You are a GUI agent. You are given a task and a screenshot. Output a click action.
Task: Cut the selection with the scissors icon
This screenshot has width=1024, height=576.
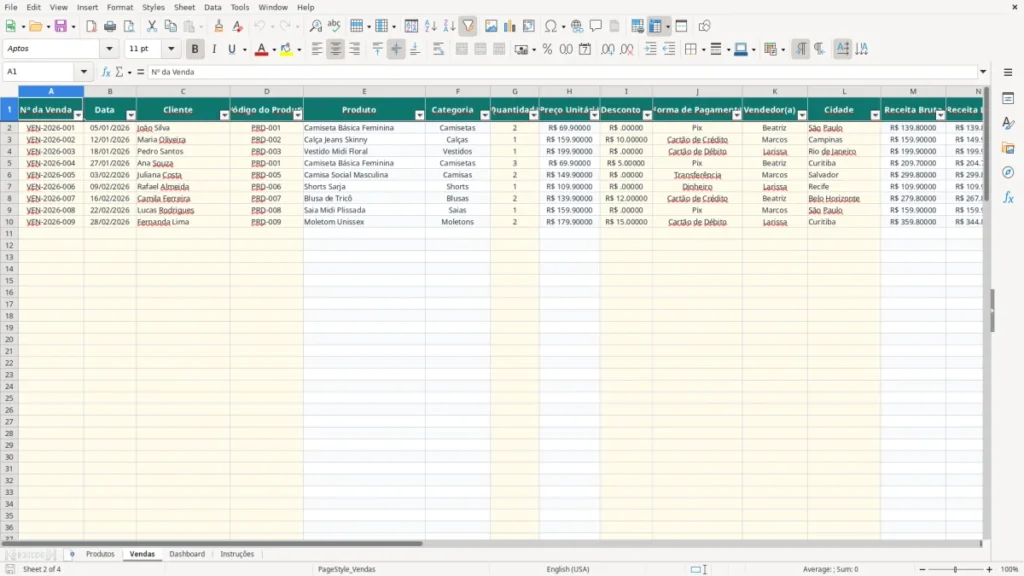click(152, 26)
